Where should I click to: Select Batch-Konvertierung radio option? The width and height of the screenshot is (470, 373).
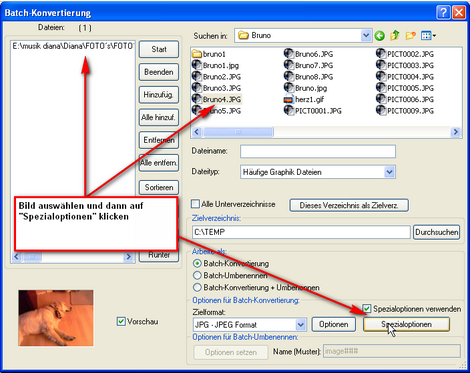tap(197, 263)
